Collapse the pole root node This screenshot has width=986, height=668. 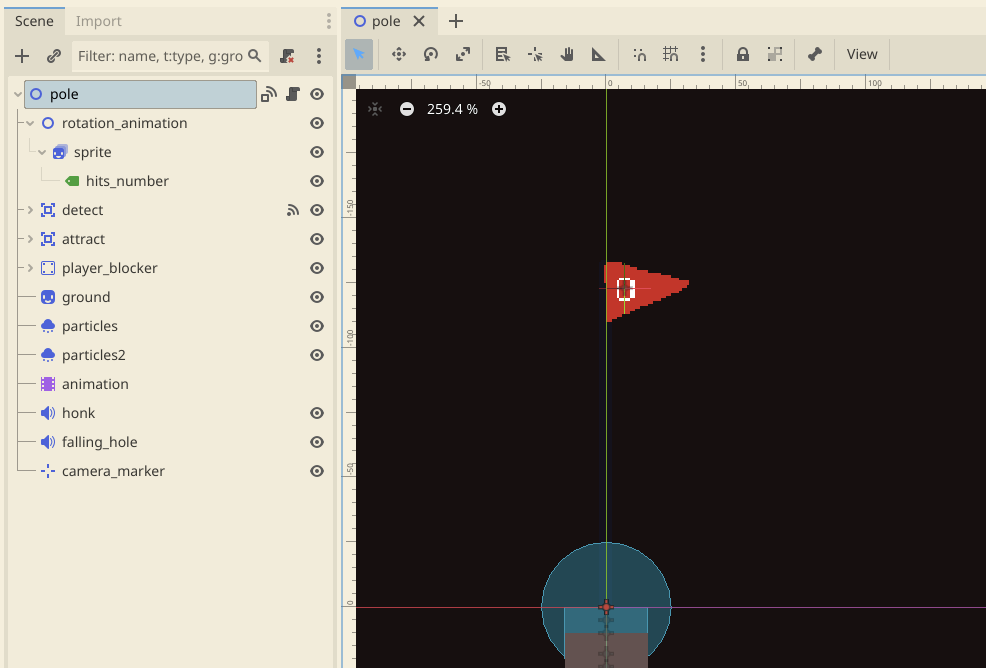point(18,94)
